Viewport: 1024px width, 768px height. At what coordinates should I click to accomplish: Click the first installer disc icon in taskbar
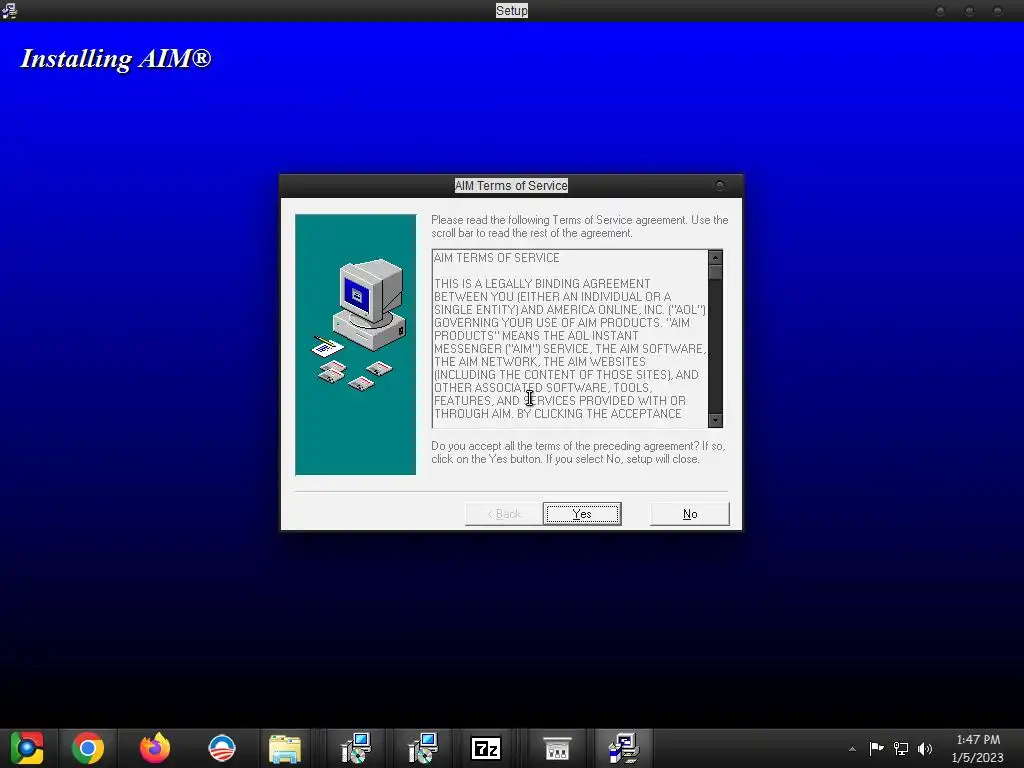pyautogui.click(x=356, y=748)
